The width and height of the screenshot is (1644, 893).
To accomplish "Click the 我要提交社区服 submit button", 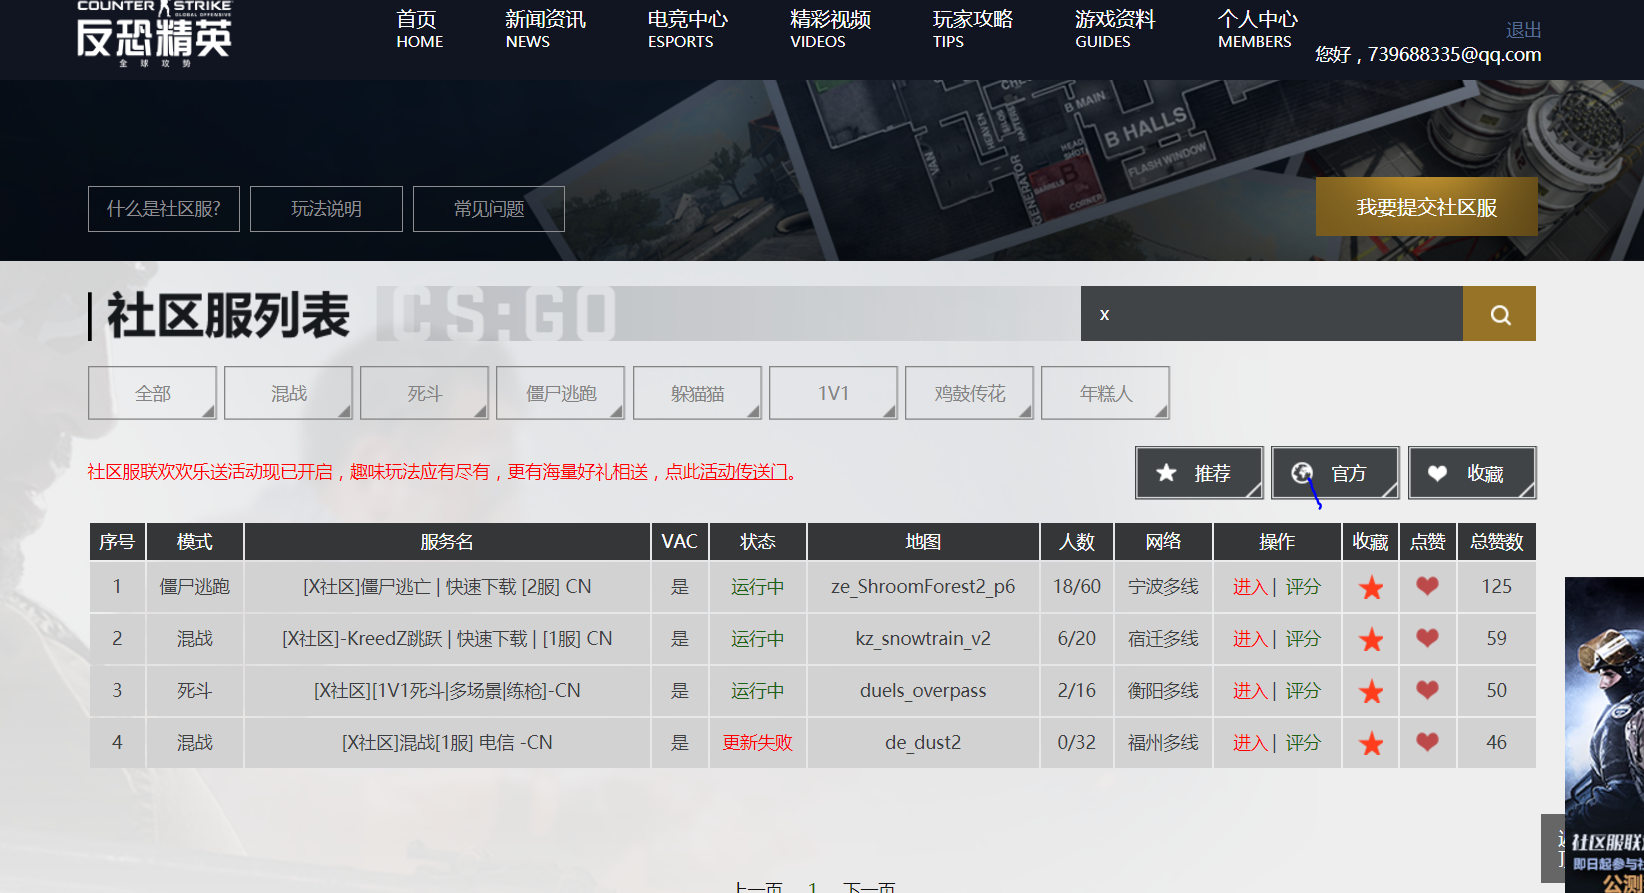I will pos(1426,207).
